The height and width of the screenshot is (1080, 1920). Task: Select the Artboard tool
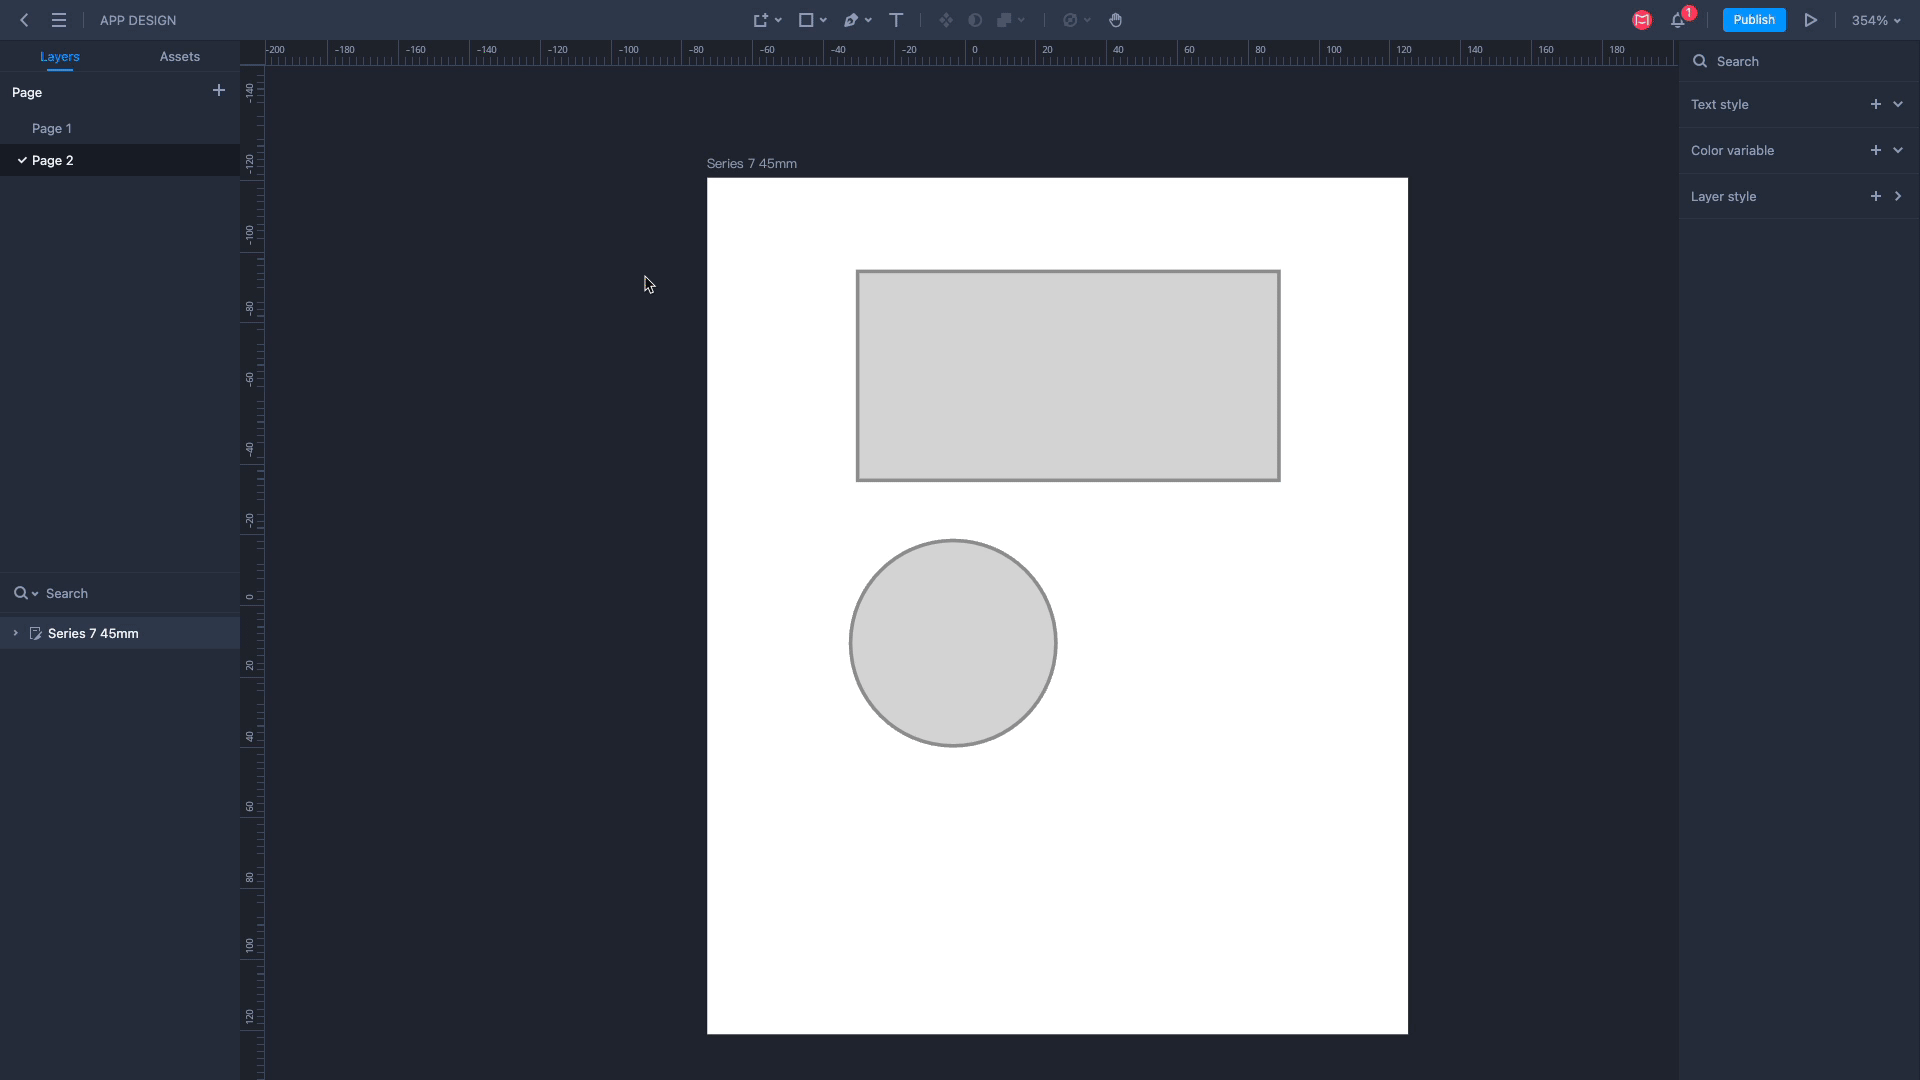tap(760, 20)
